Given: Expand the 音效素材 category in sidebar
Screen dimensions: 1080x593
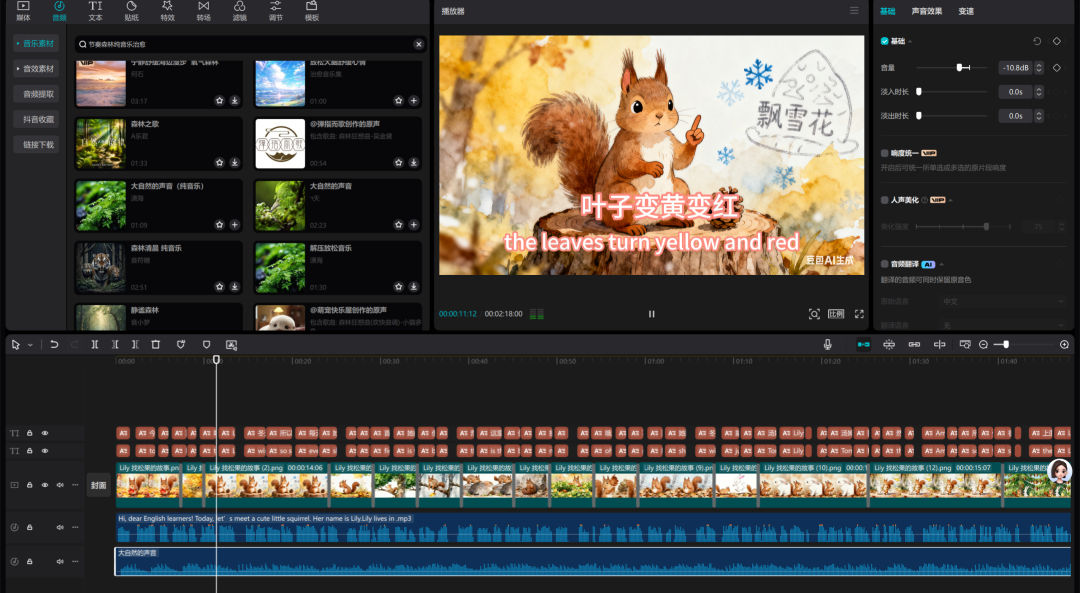Looking at the screenshot, I should (x=36, y=69).
